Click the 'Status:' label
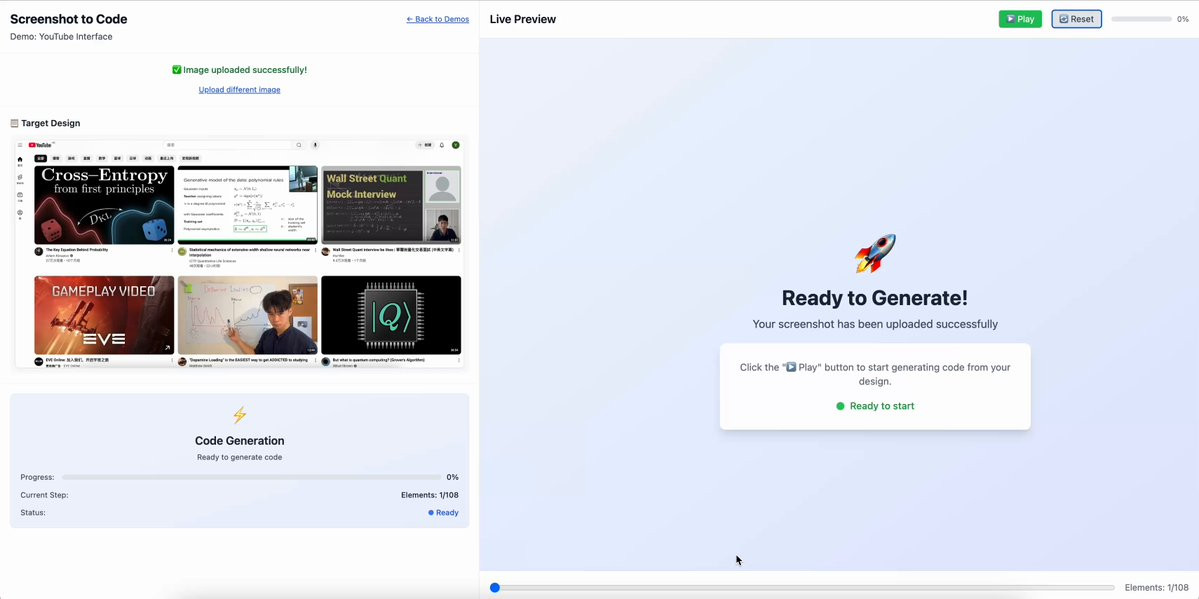The width and height of the screenshot is (1199, 599). click(x=33, y=513)
